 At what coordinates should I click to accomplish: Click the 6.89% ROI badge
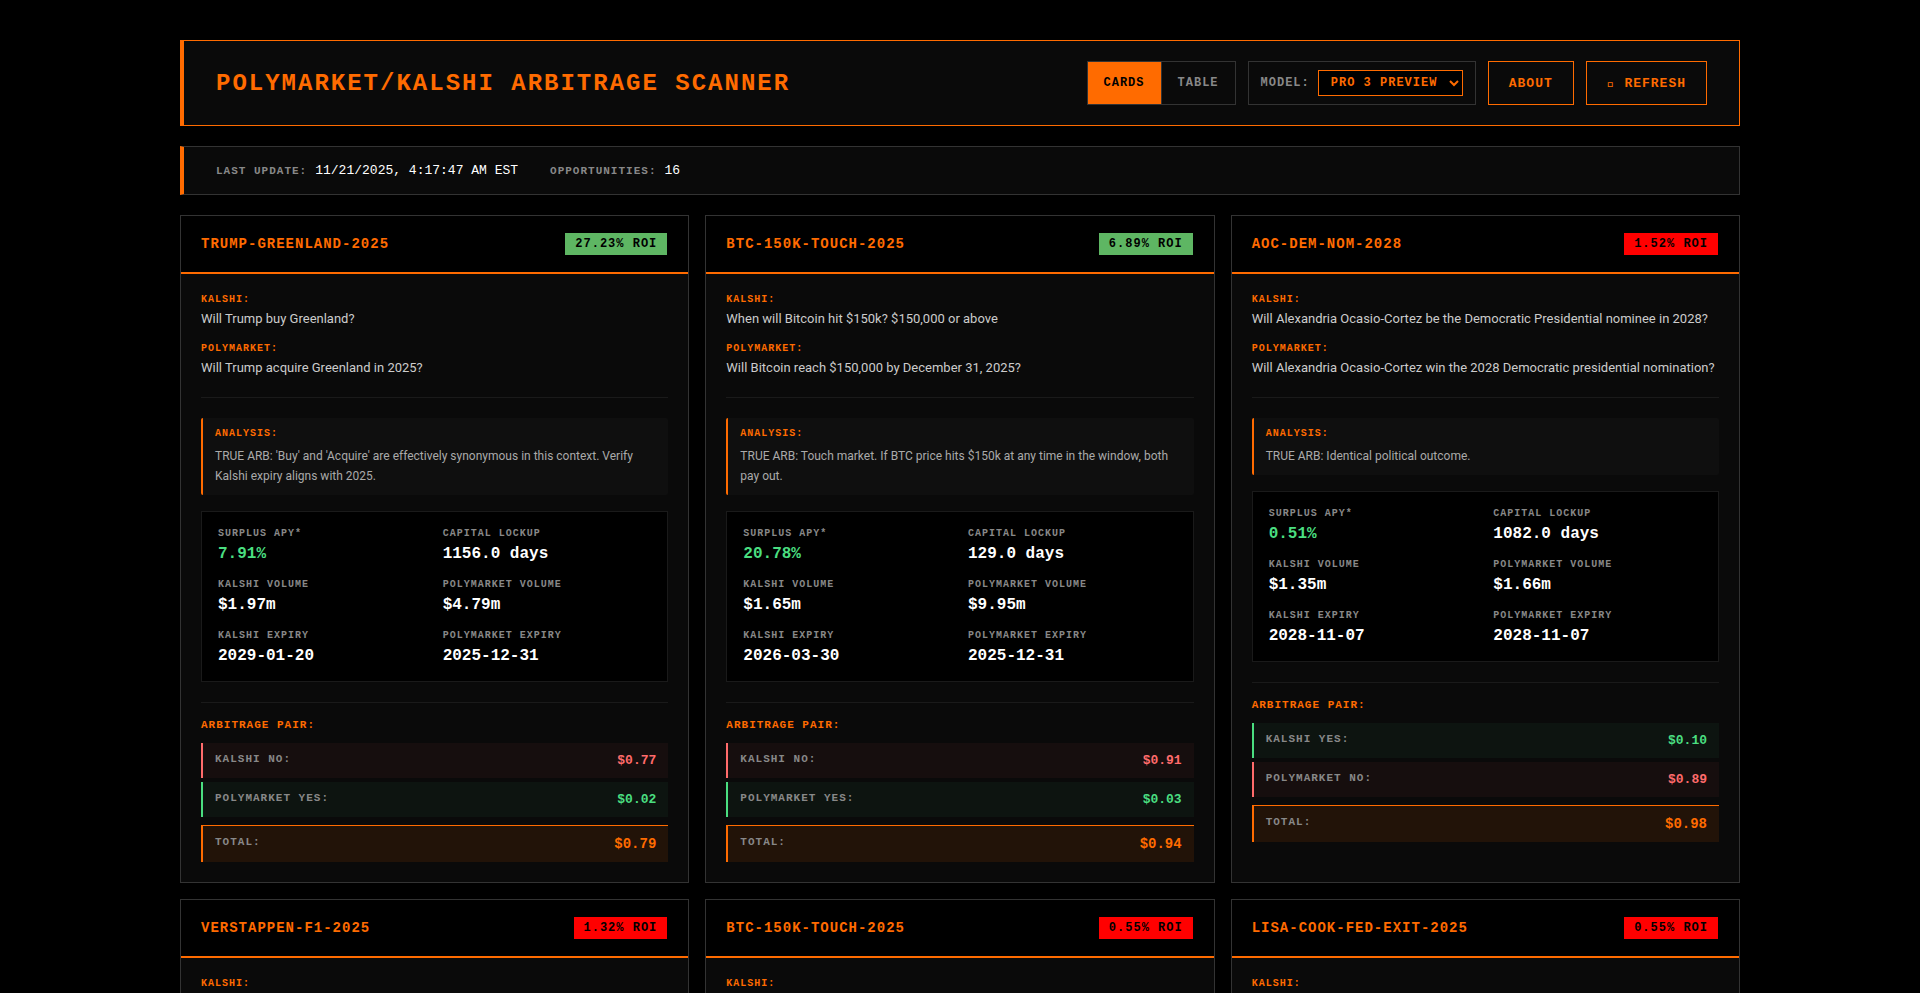(x=1144, y=244)
